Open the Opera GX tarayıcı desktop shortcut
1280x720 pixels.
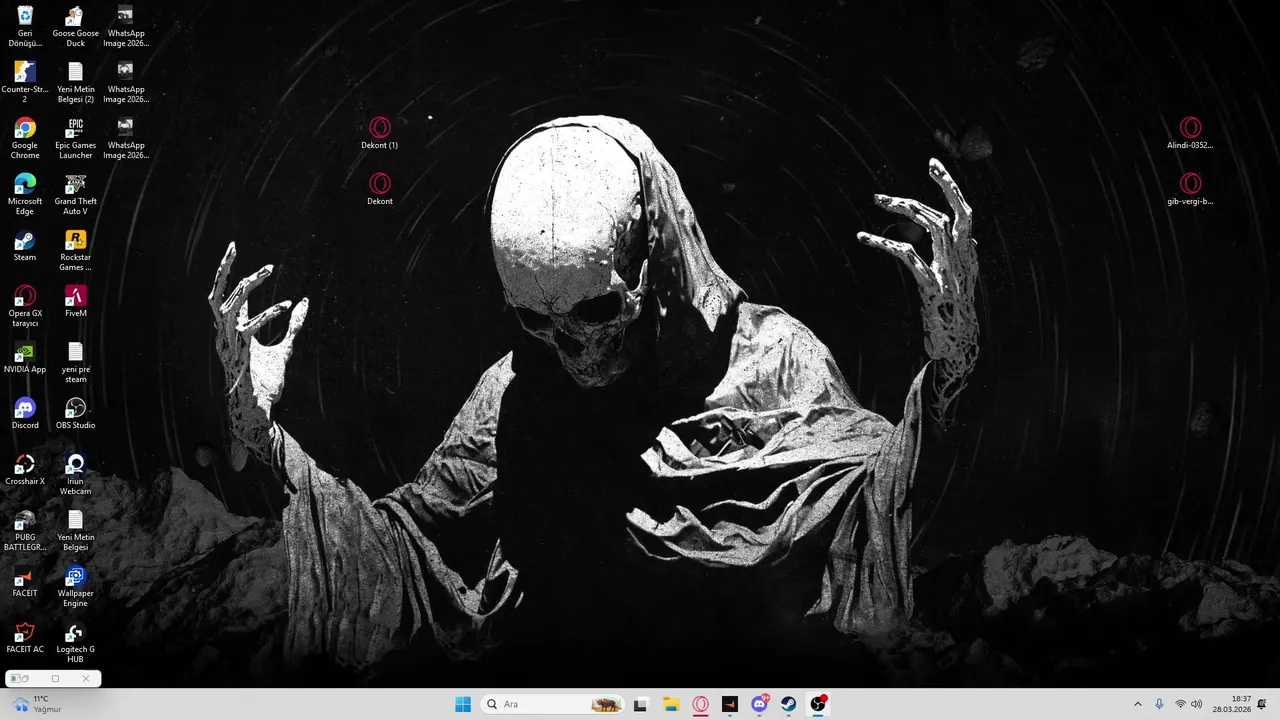pos(25,306)
